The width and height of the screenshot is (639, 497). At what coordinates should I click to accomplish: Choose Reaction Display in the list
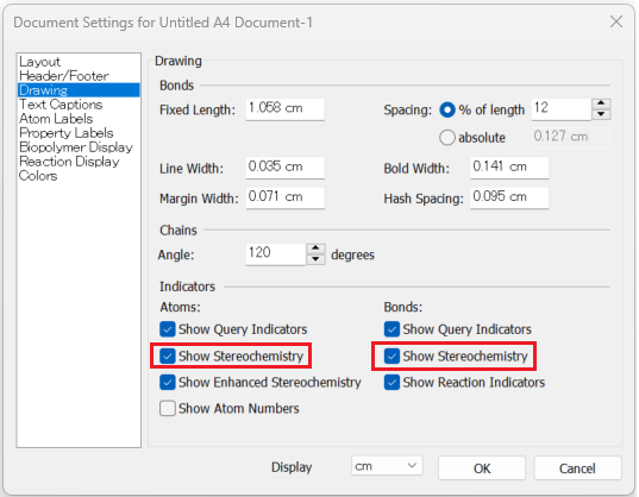tap(69, 161)
